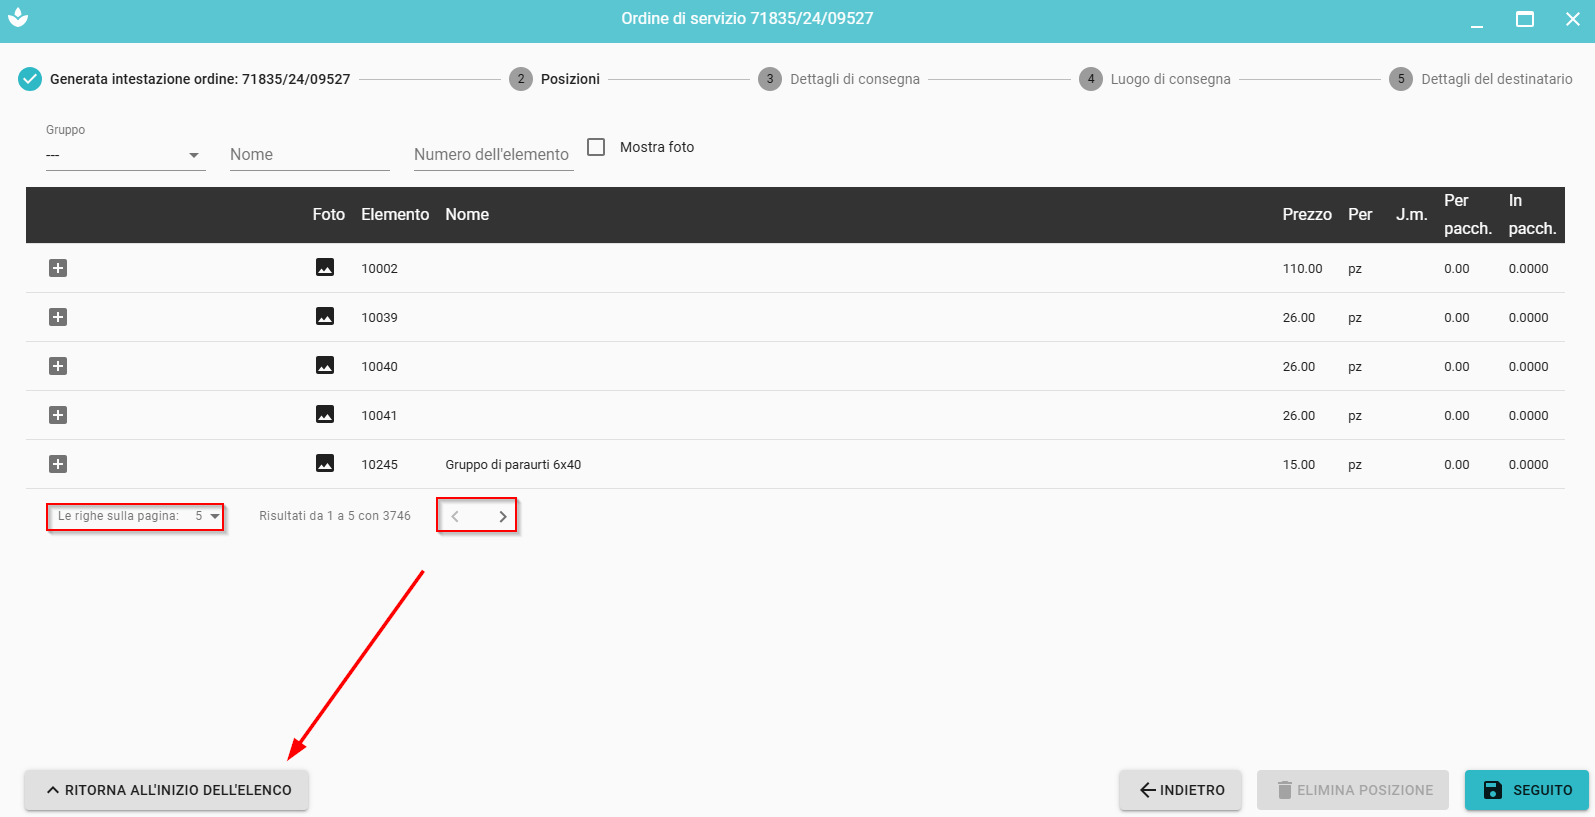Image resolution: width=1595 pixels, height=817 pixels.
Task: Go to next results page arrow
Action: (x=502, y=516)
